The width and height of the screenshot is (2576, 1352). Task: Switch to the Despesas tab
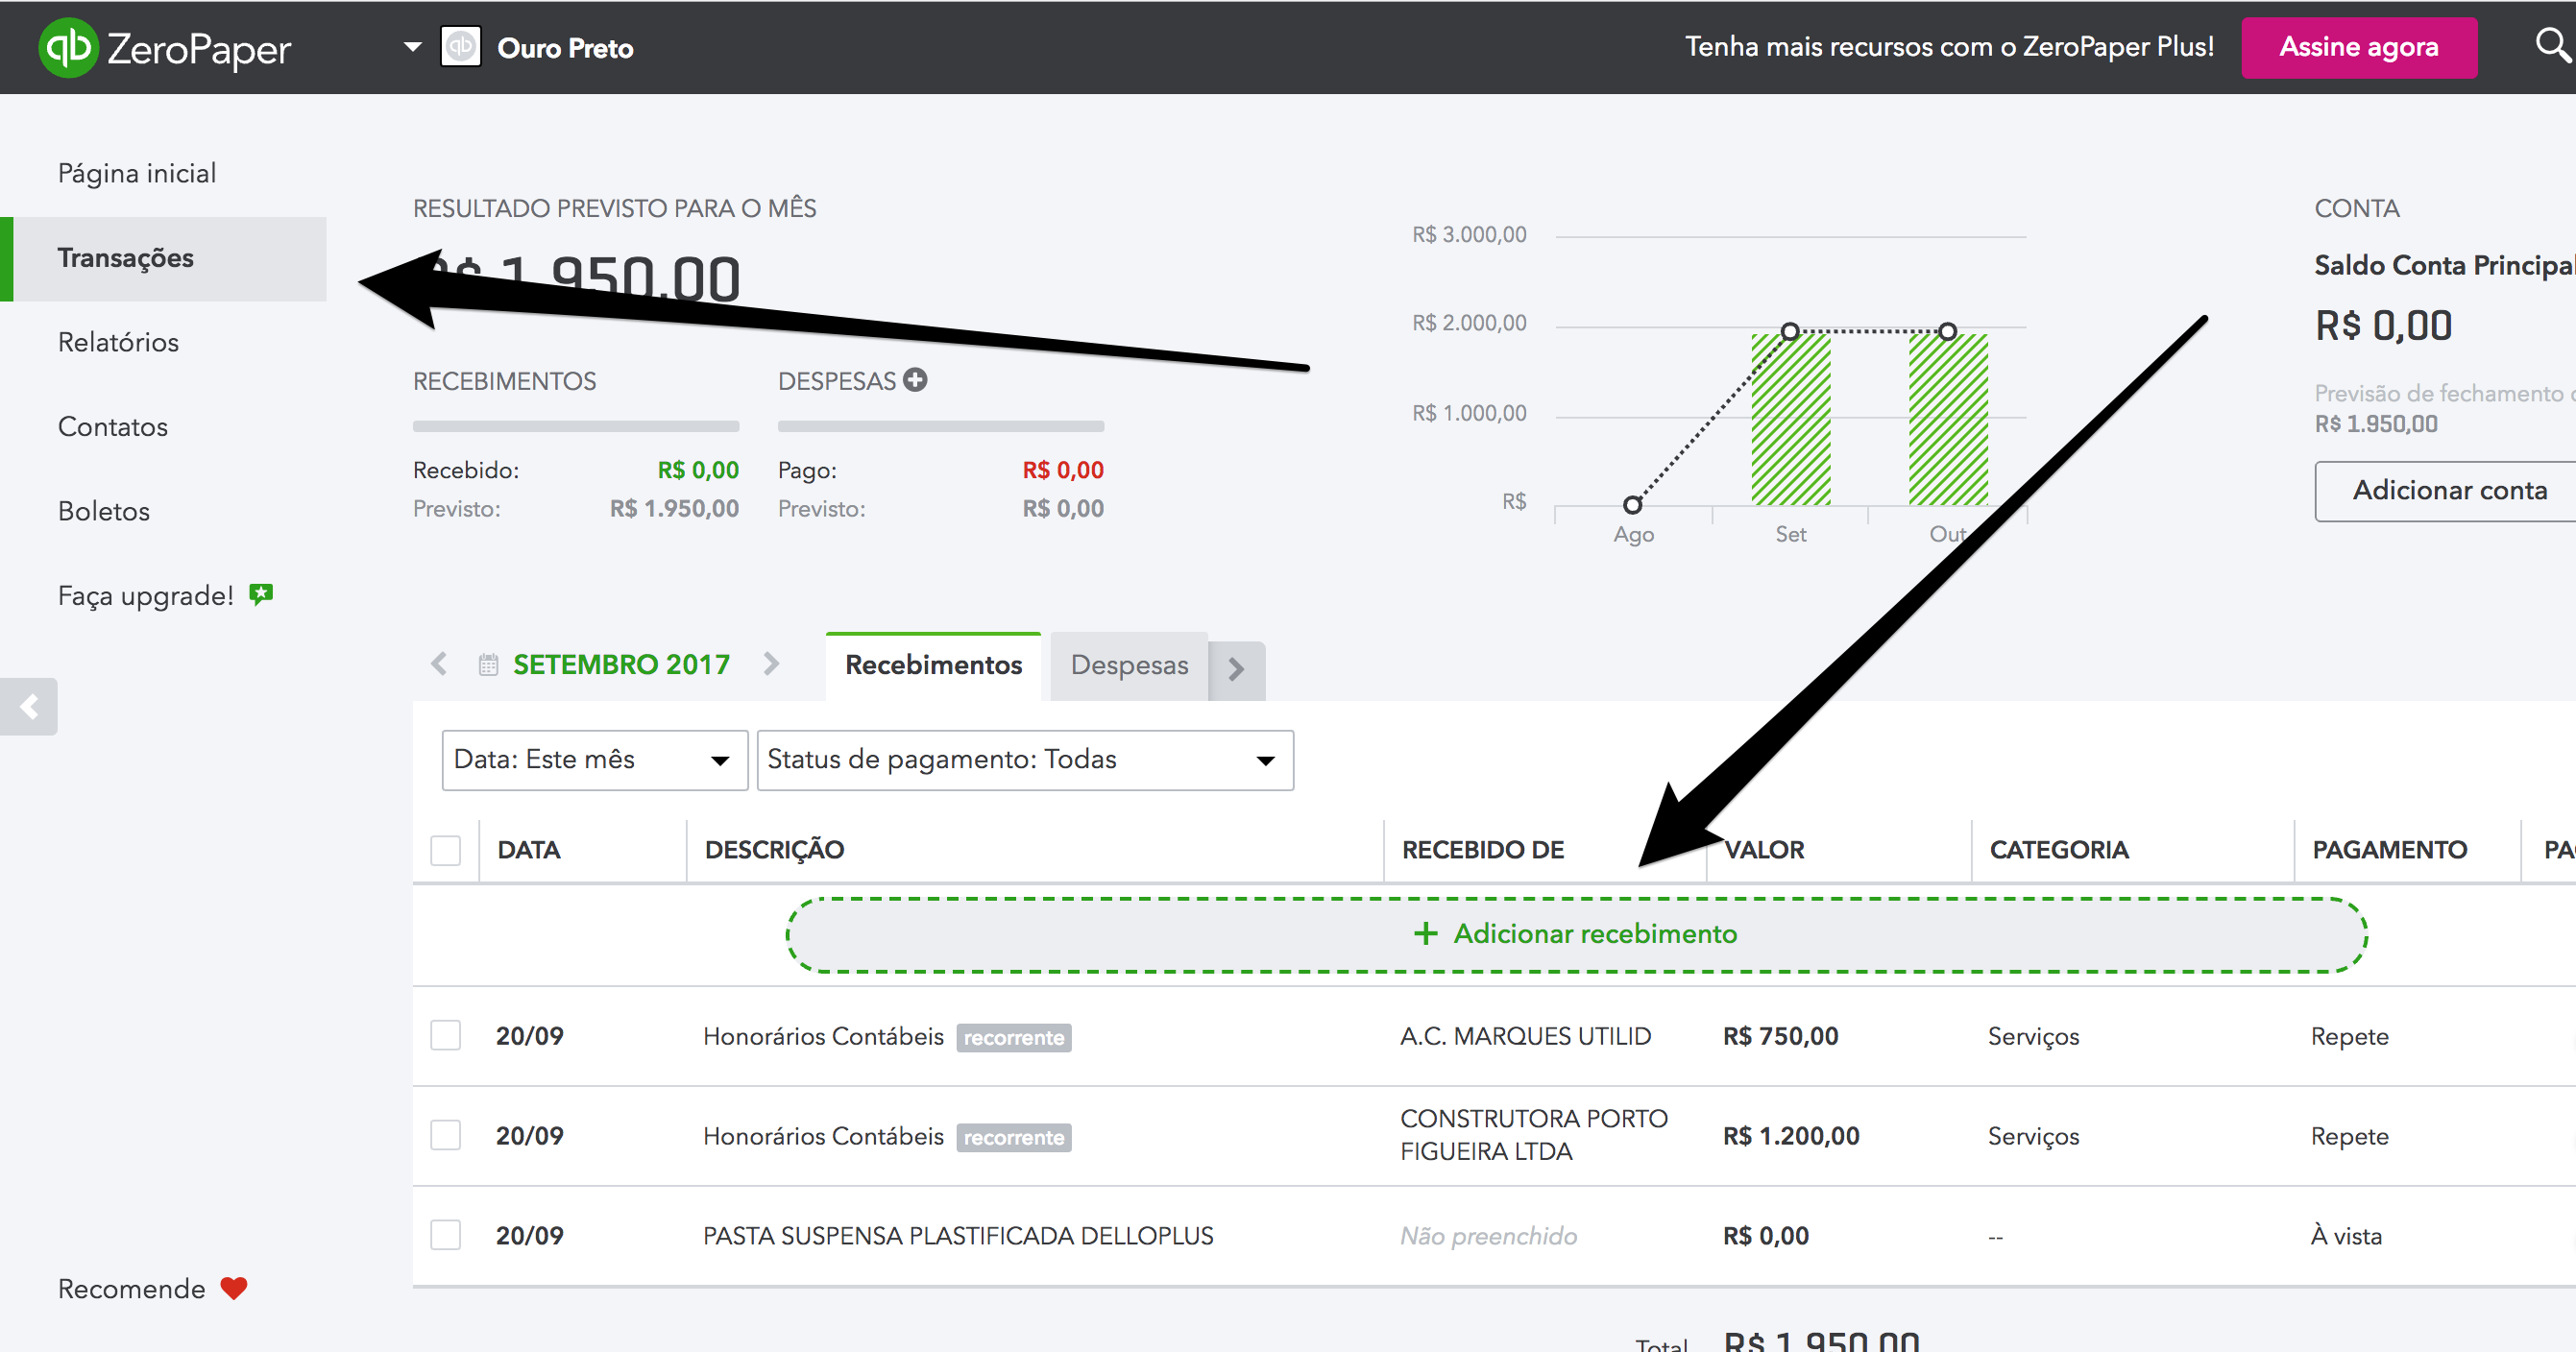pyautogui.click(x=1129, y=665)
